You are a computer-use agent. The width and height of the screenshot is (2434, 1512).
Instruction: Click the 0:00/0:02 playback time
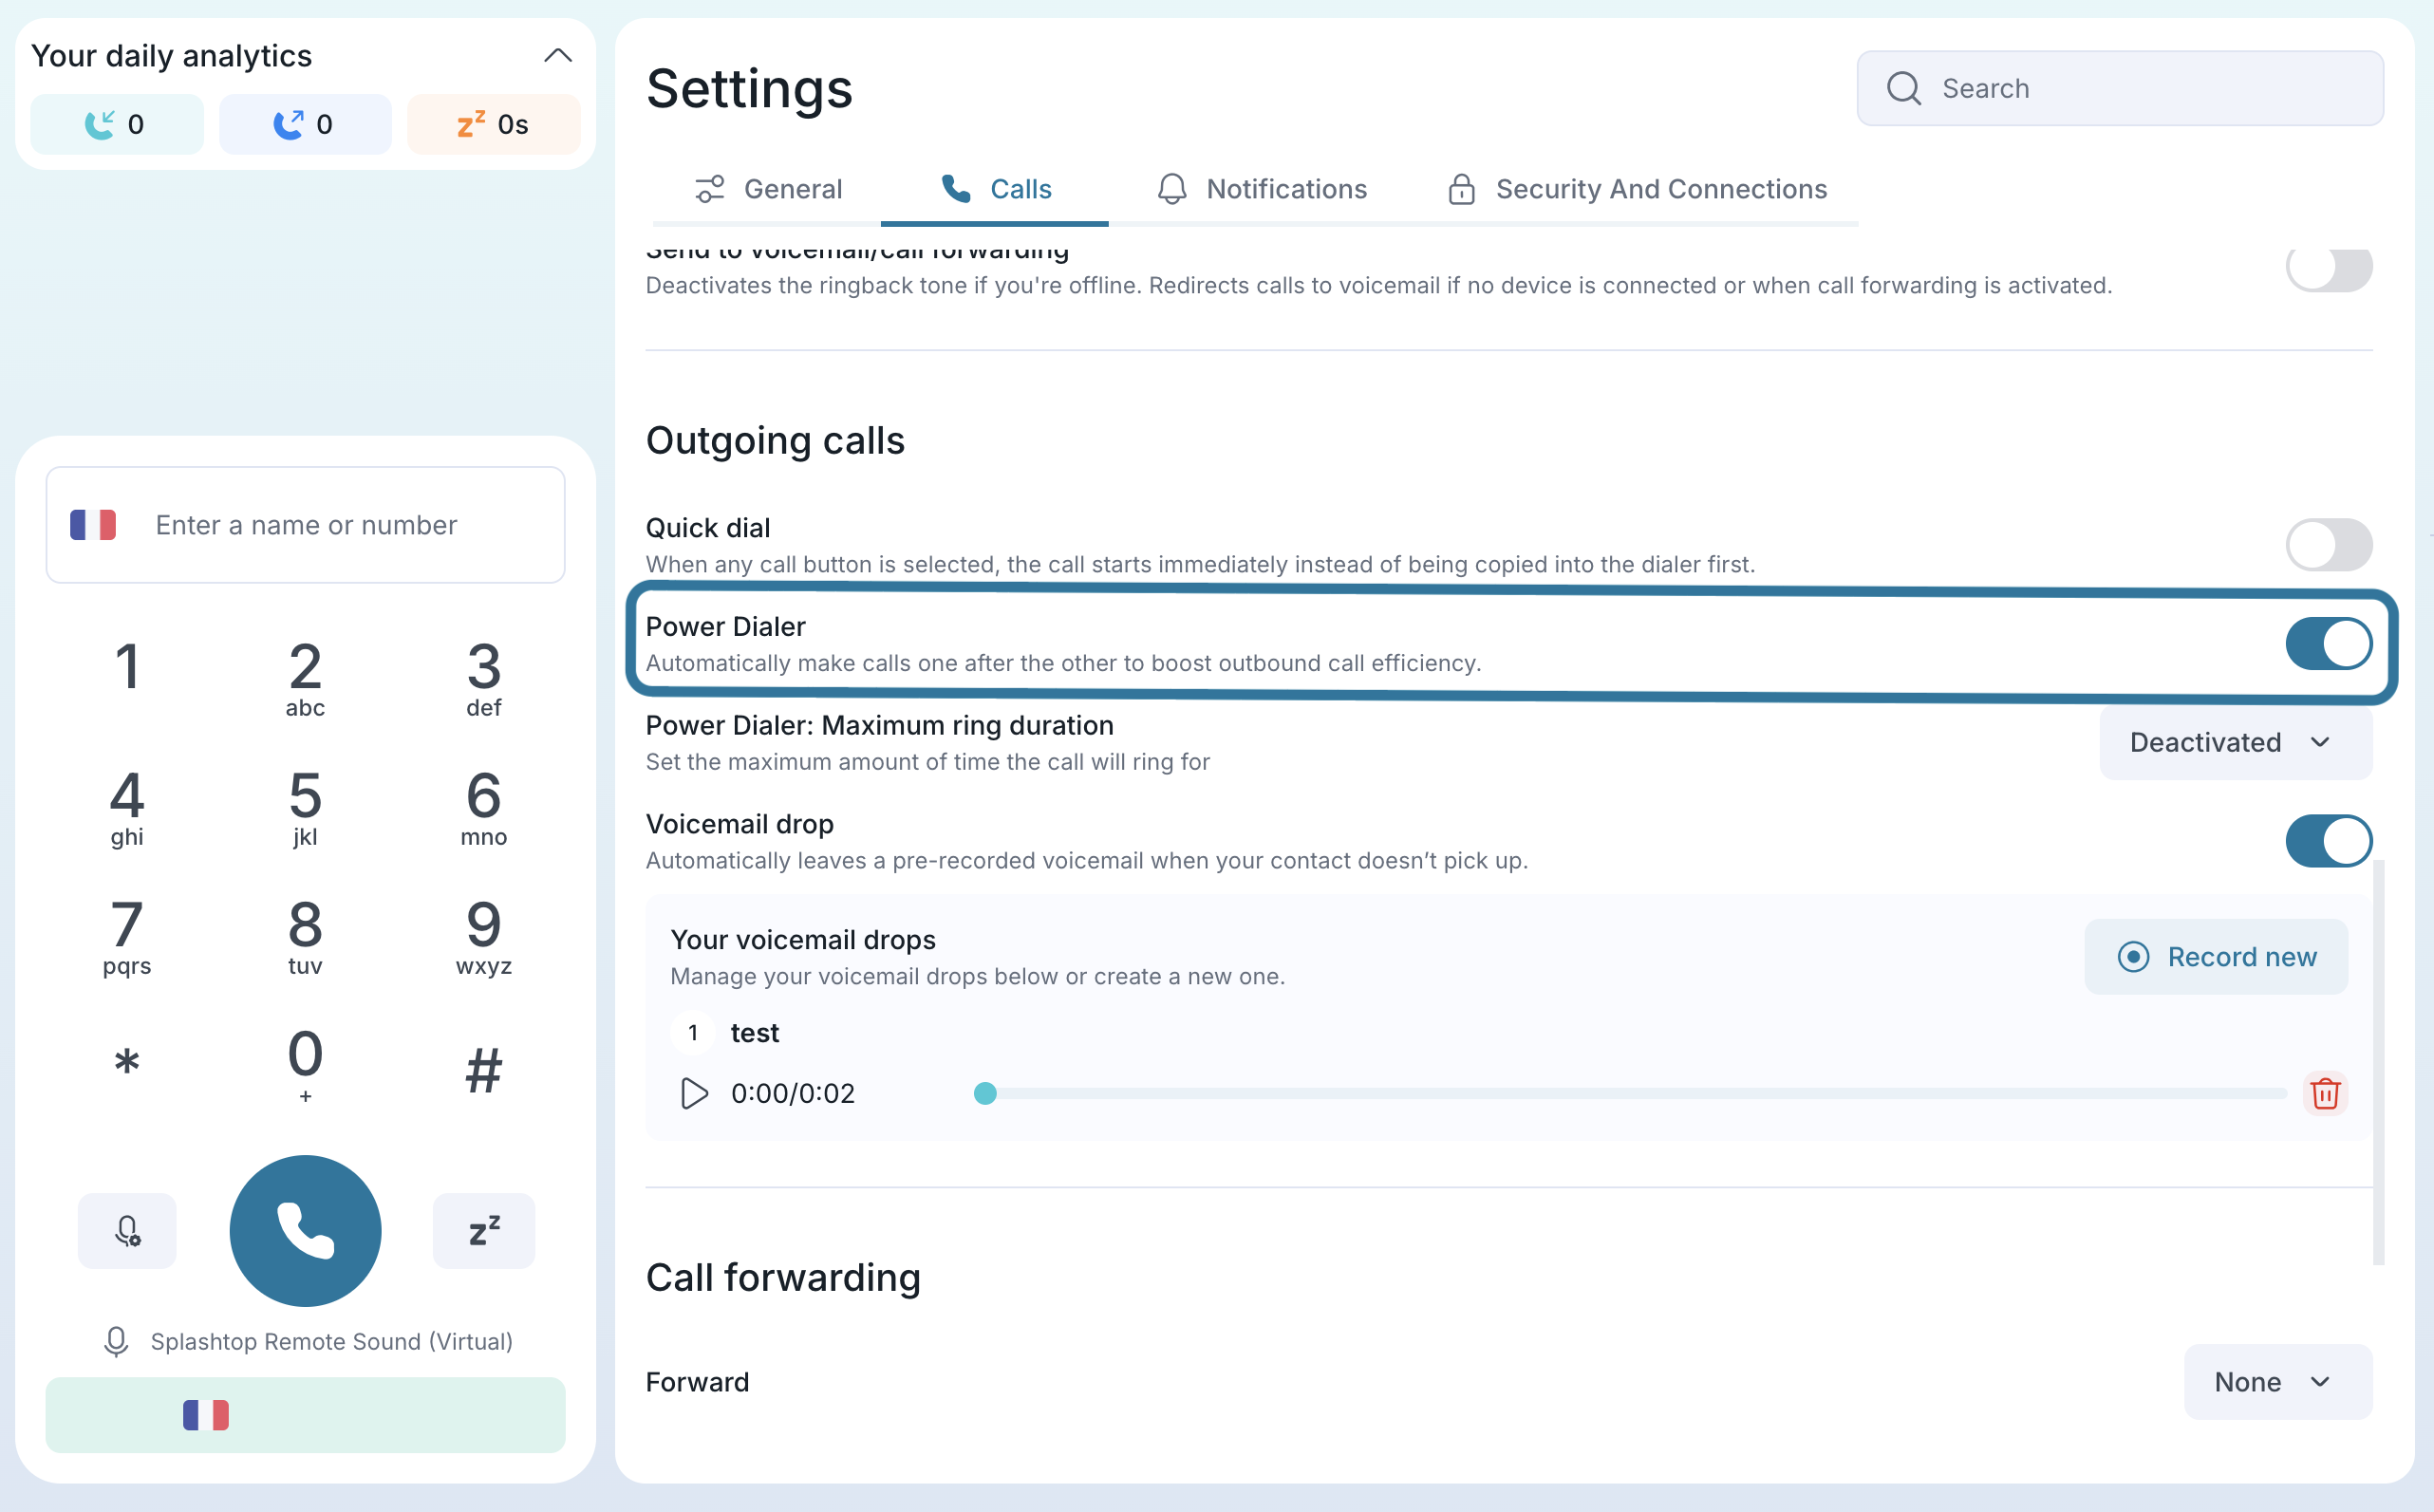click(793, 1093)
